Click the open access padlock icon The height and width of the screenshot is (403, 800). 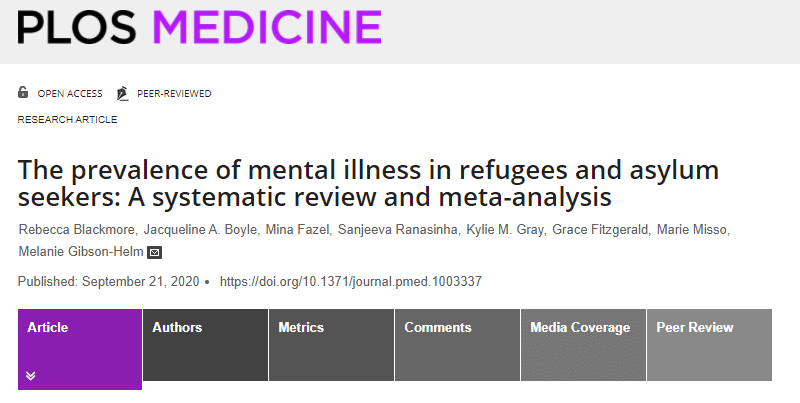click(23, 92)
